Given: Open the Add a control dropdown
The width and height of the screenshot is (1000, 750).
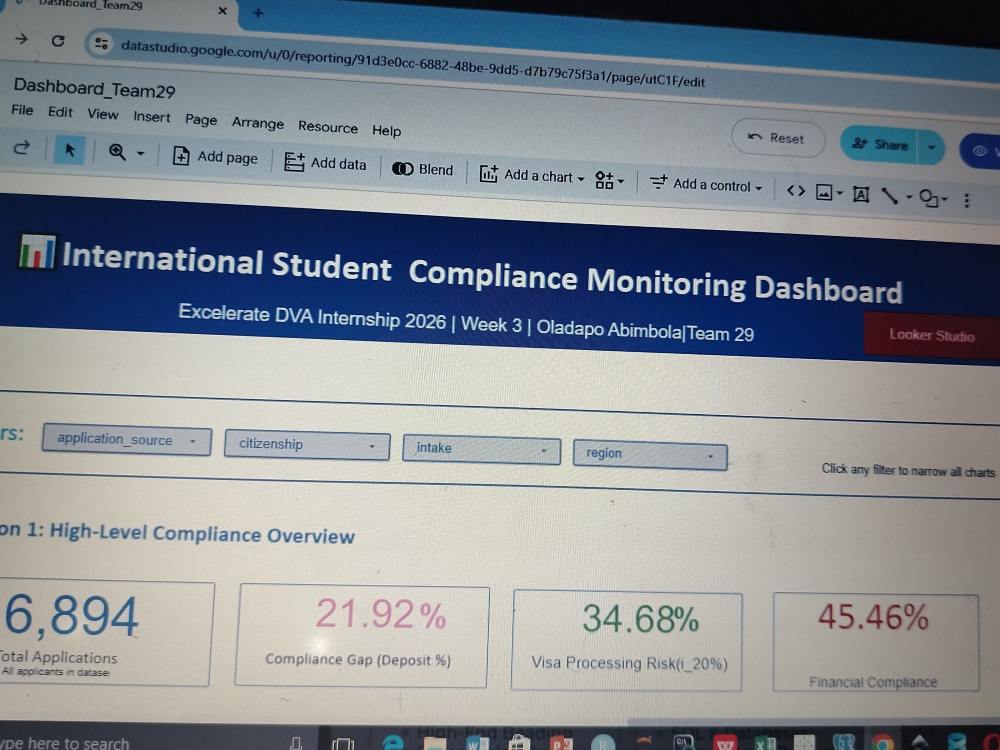Looking at the screenshot, I should (706, 184).
